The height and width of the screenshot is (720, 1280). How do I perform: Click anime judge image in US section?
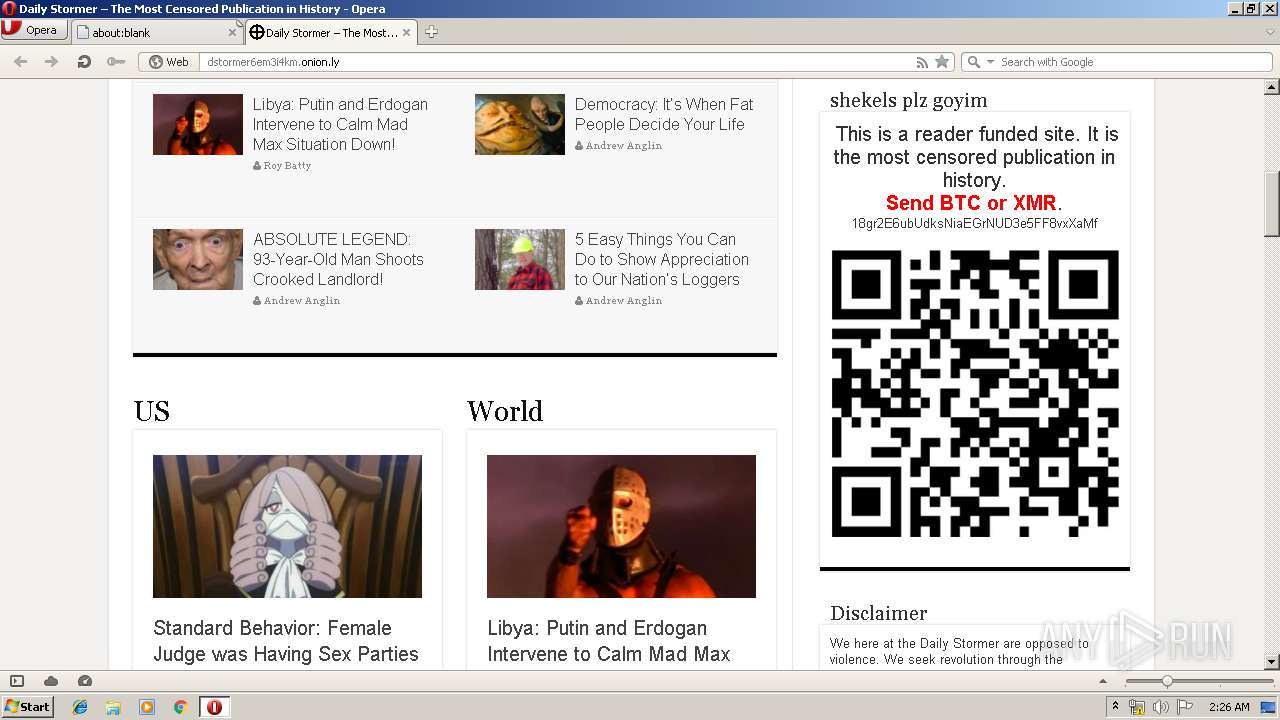click(x=287, y=526)
